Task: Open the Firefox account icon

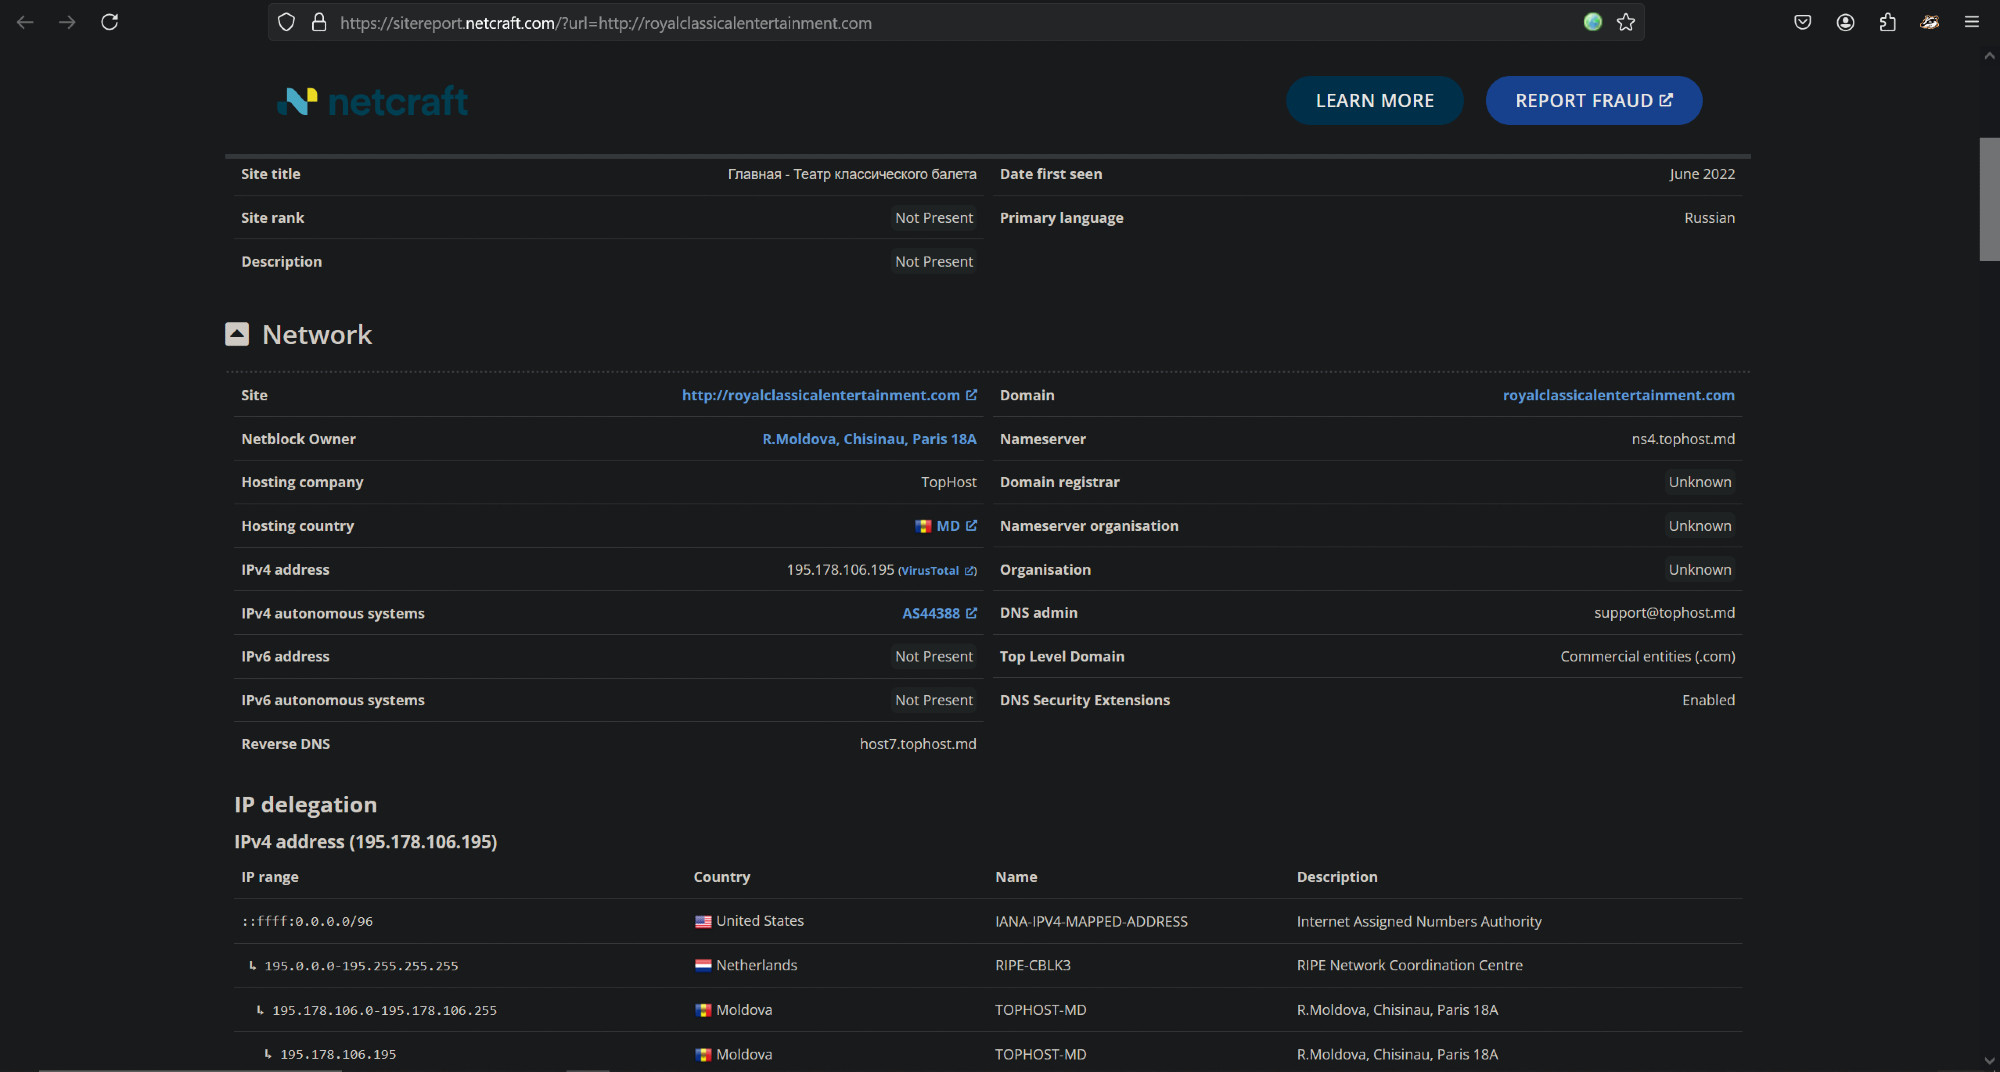Action: [x=1845, y=22]
